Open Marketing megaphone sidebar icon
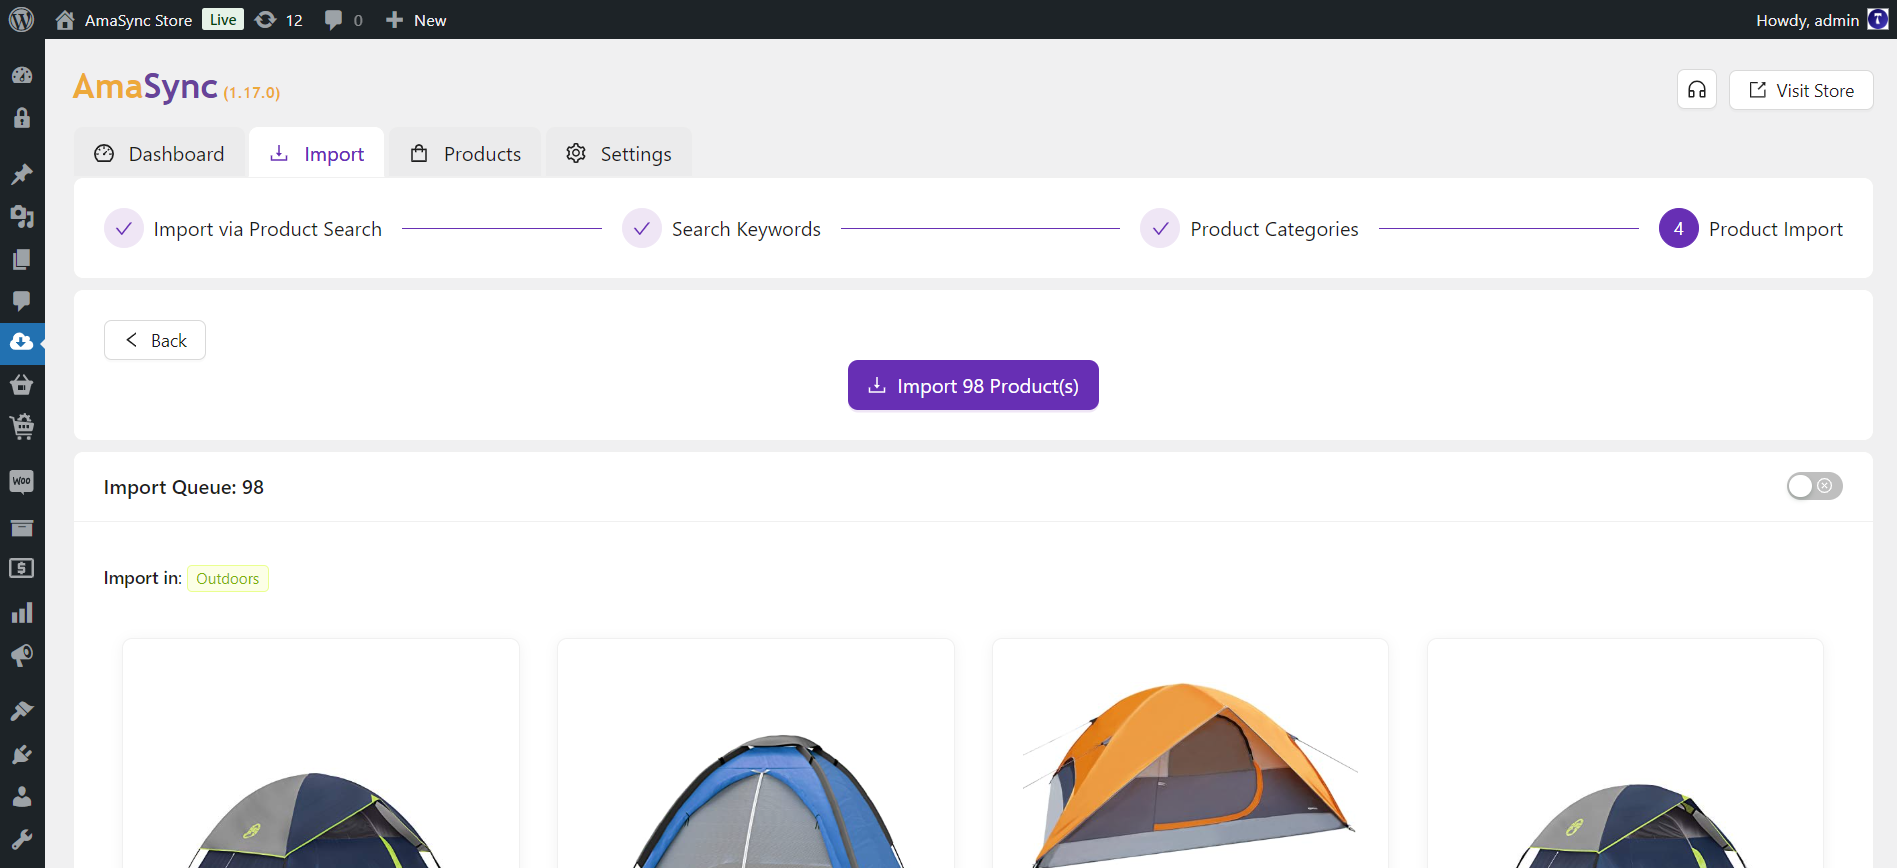The image size is (1897, 868). point(22,655)
